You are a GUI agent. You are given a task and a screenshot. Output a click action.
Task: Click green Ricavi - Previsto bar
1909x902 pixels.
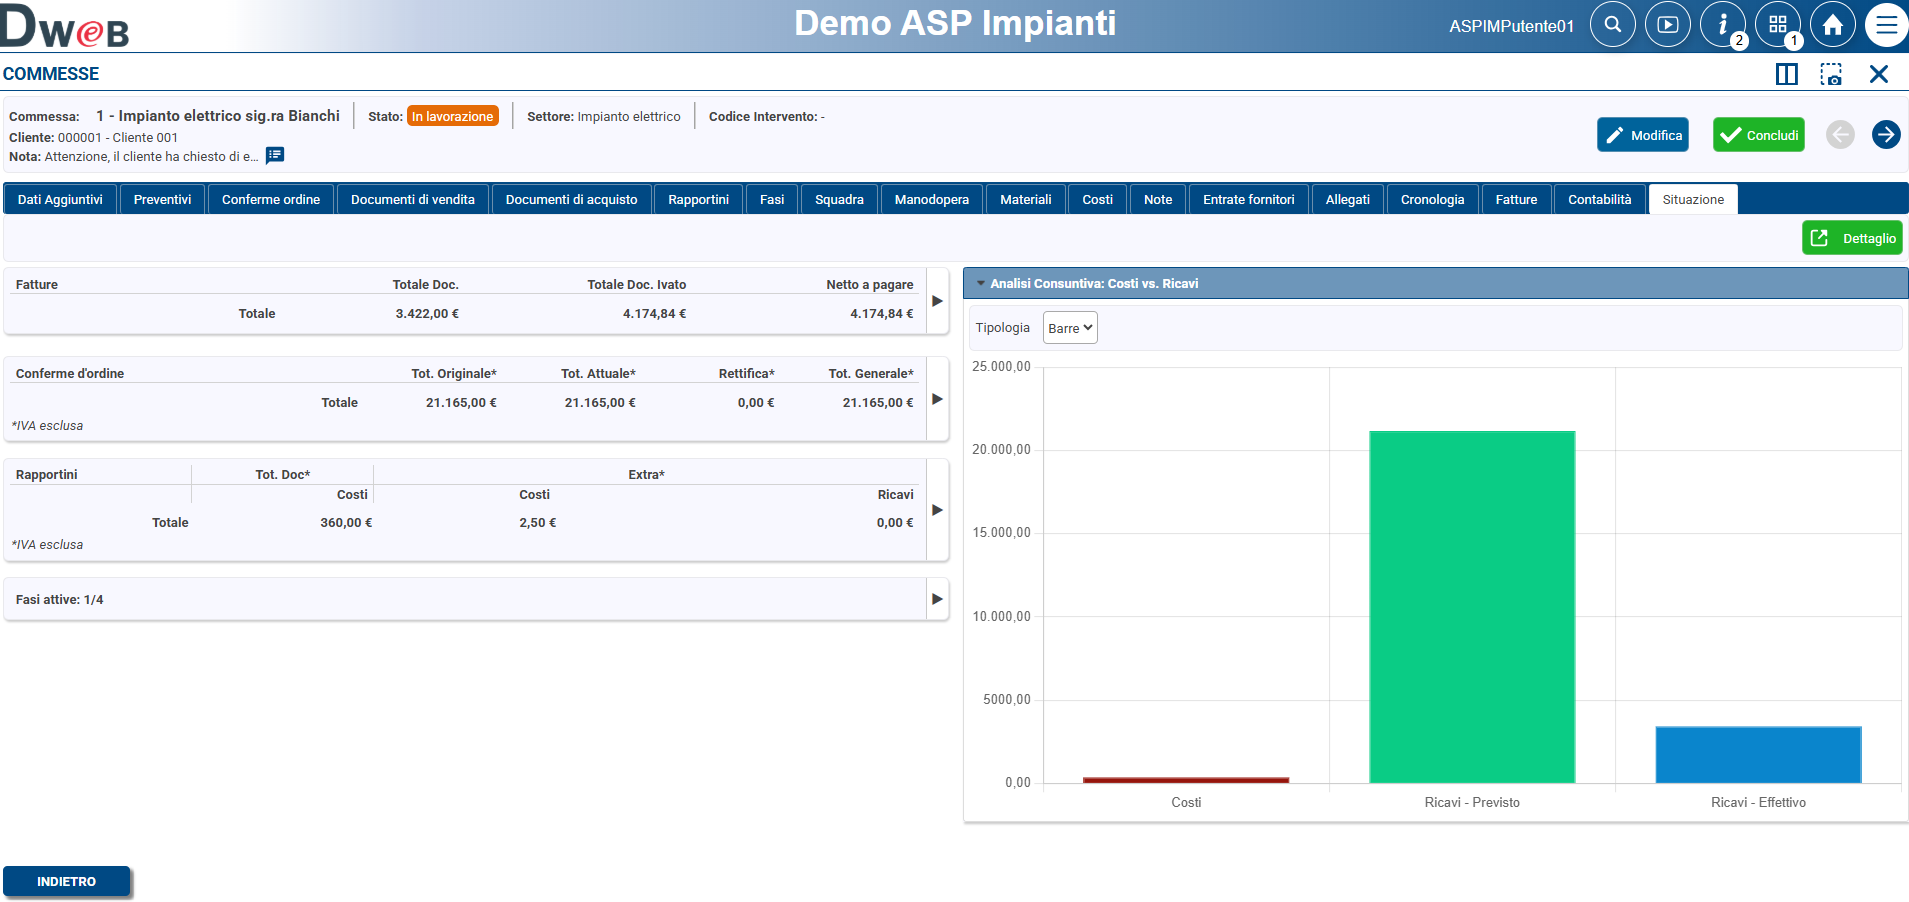coord(1471,606)
